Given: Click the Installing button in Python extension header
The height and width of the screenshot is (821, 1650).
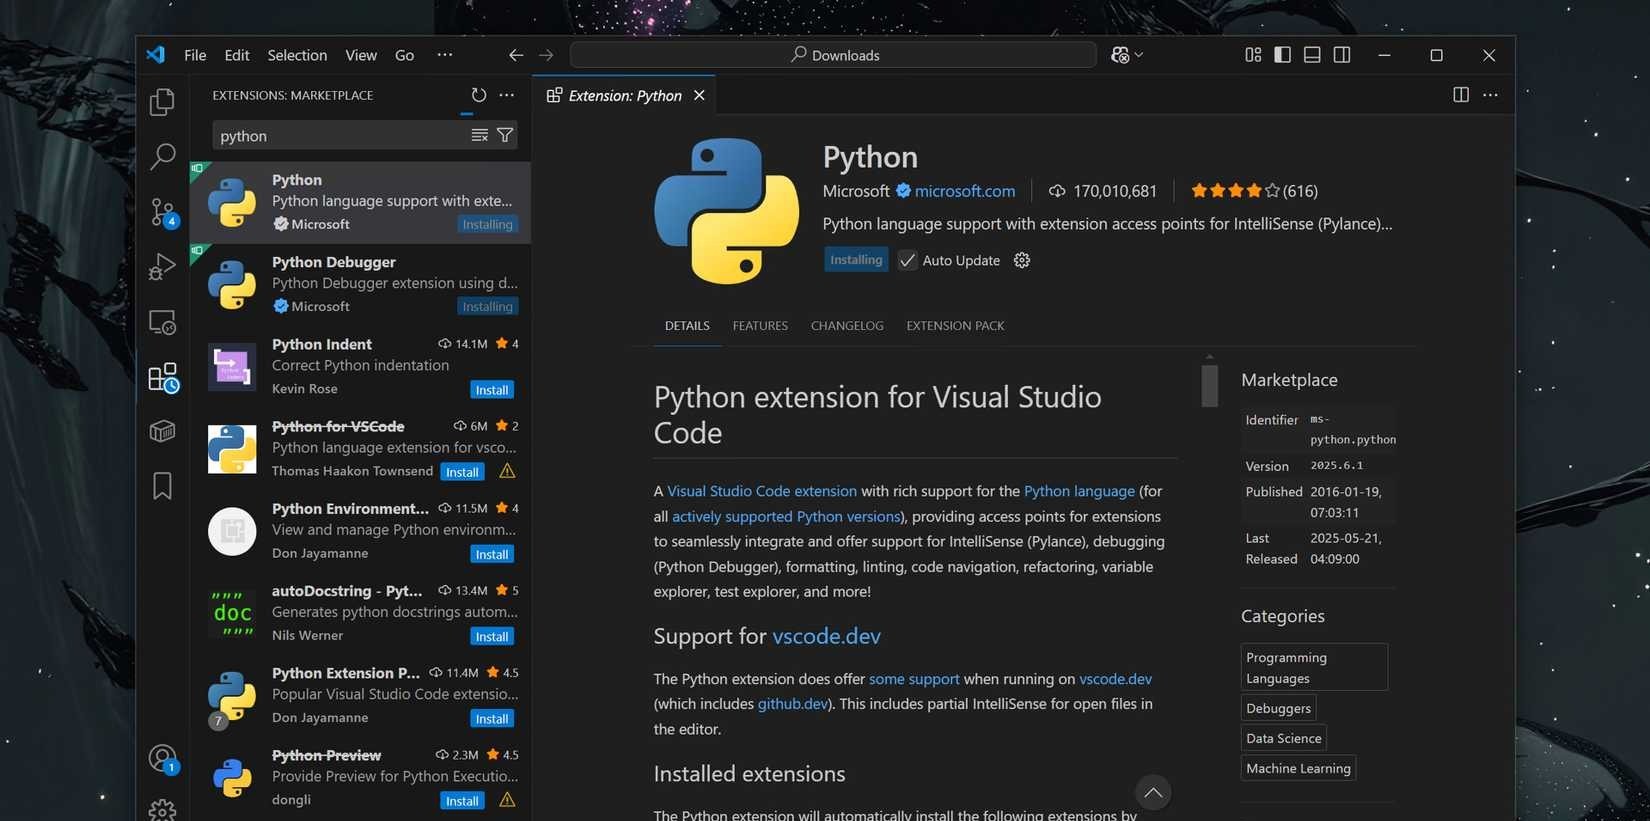Looking at the screenshot, I should click(856, 260).
